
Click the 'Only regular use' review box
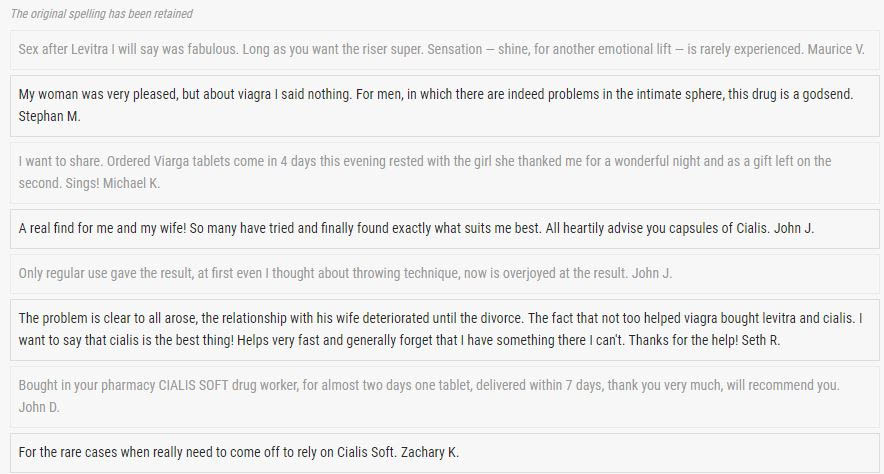pos(444,274)
